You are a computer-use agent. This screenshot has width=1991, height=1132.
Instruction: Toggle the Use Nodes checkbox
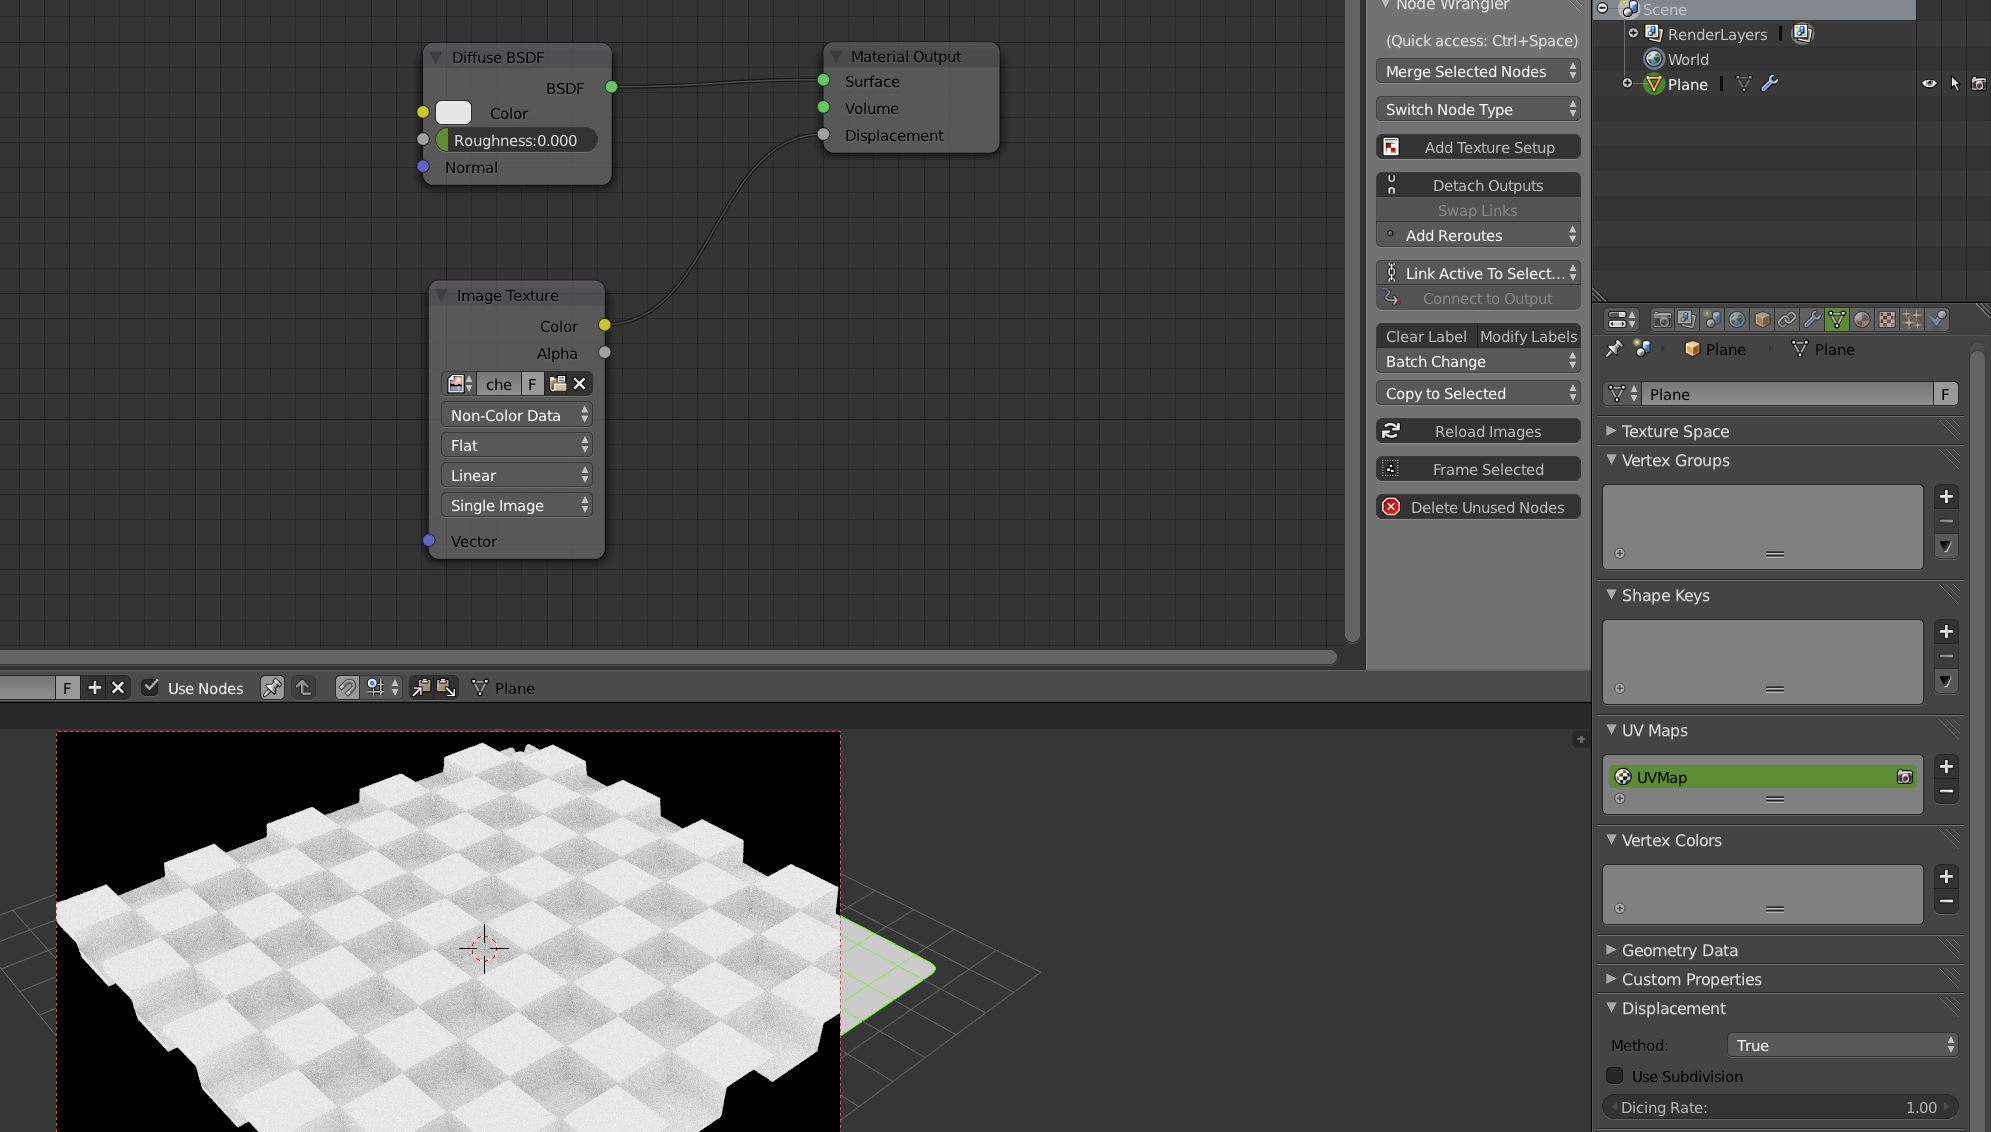tap(150, 687)
